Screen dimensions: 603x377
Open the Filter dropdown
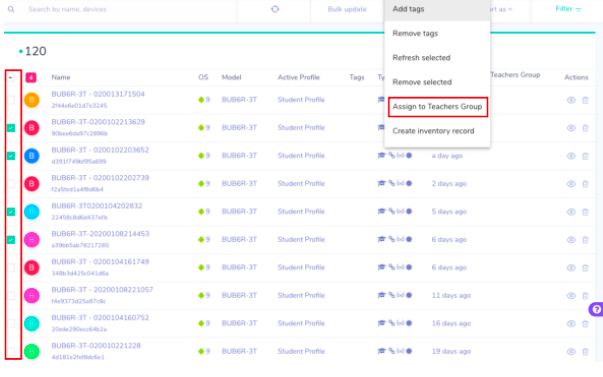point(568,9)
